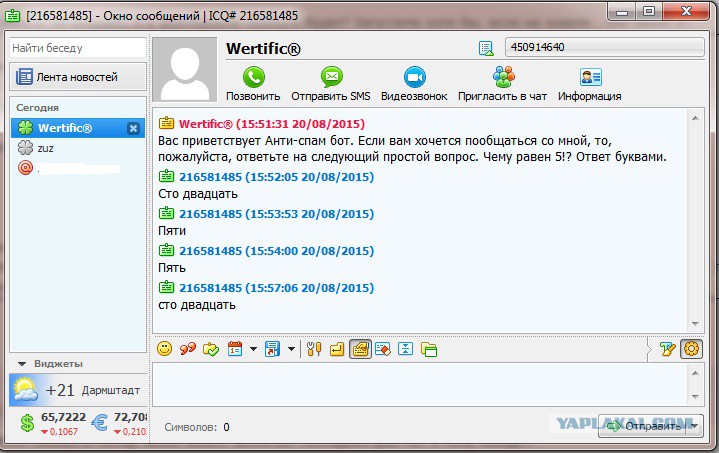This screenshot has height=453, width=719.
Task: Click the blue floppy disk save icon
Action: coord(272,349)
